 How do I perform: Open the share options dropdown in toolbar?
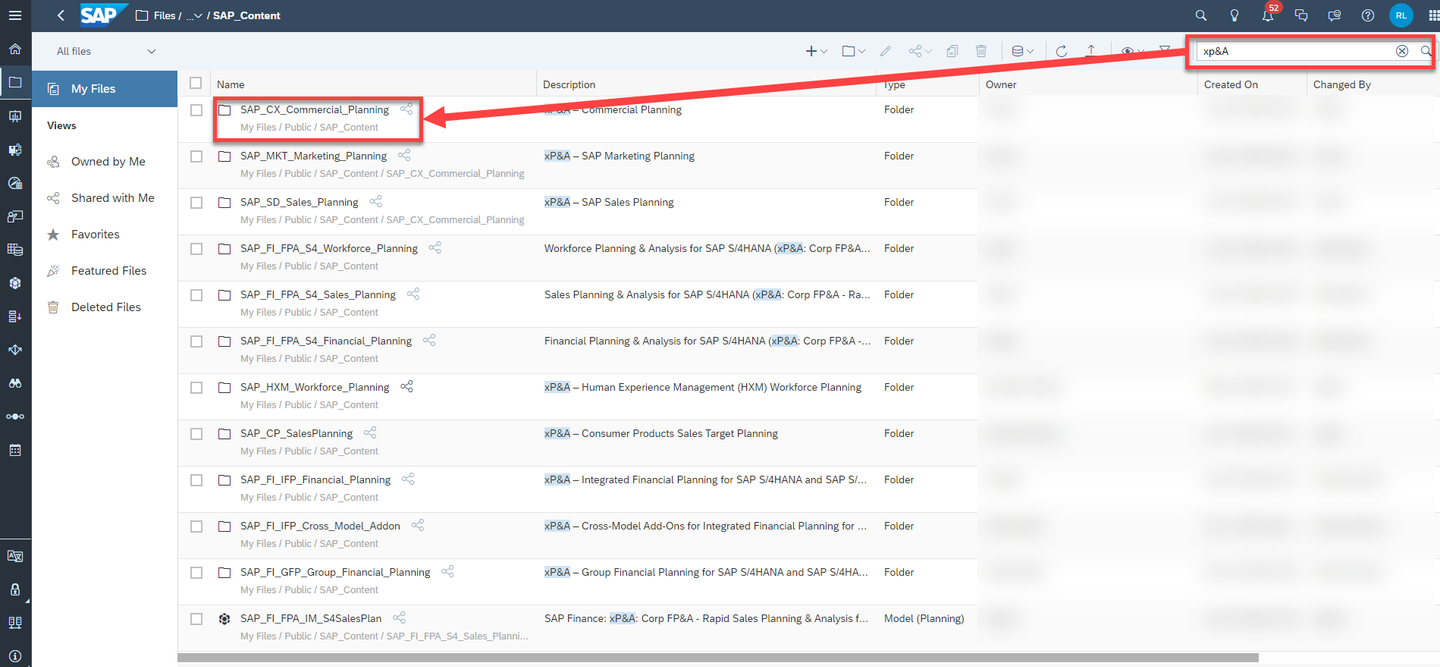920,51
